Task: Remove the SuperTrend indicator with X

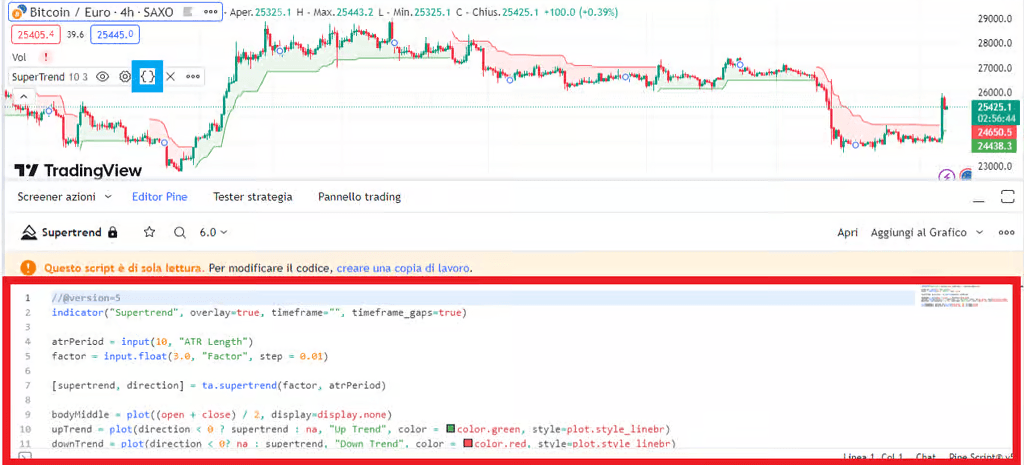Action: (x=170, y=76)
